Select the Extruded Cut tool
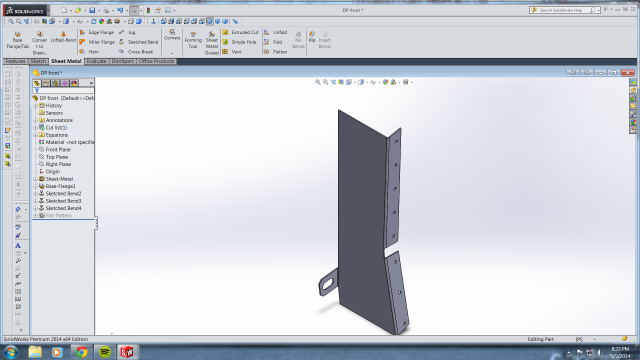 [x=240, y=32]
